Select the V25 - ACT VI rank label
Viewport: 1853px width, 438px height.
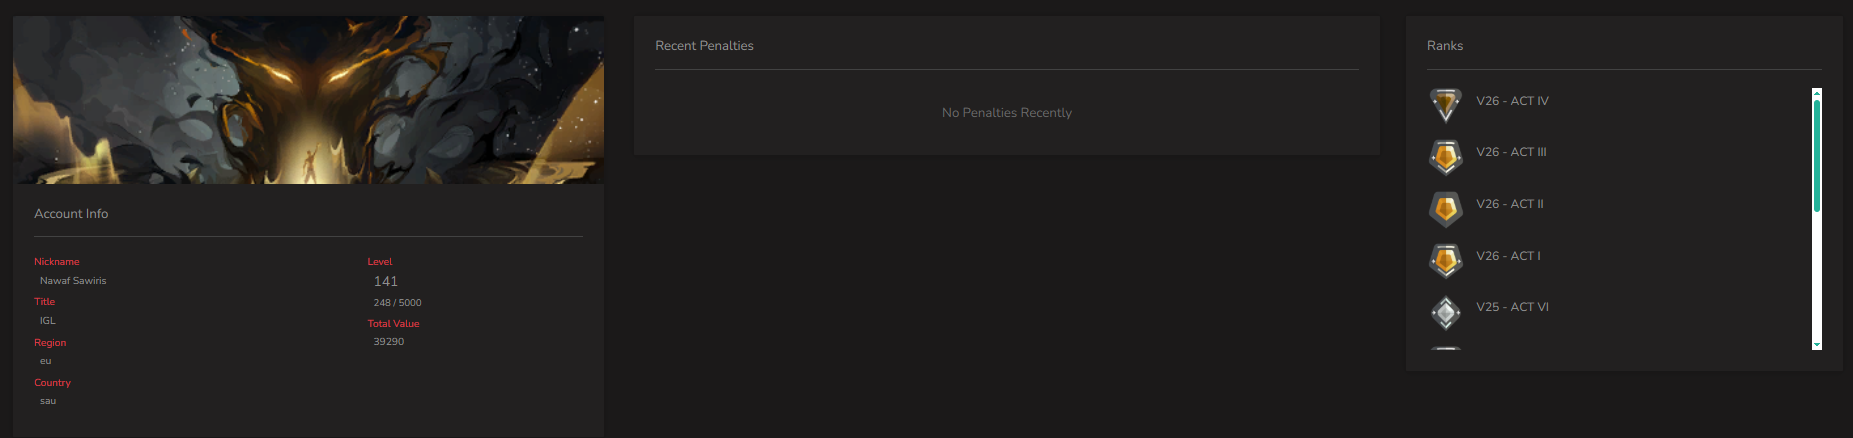[1512, 307]
